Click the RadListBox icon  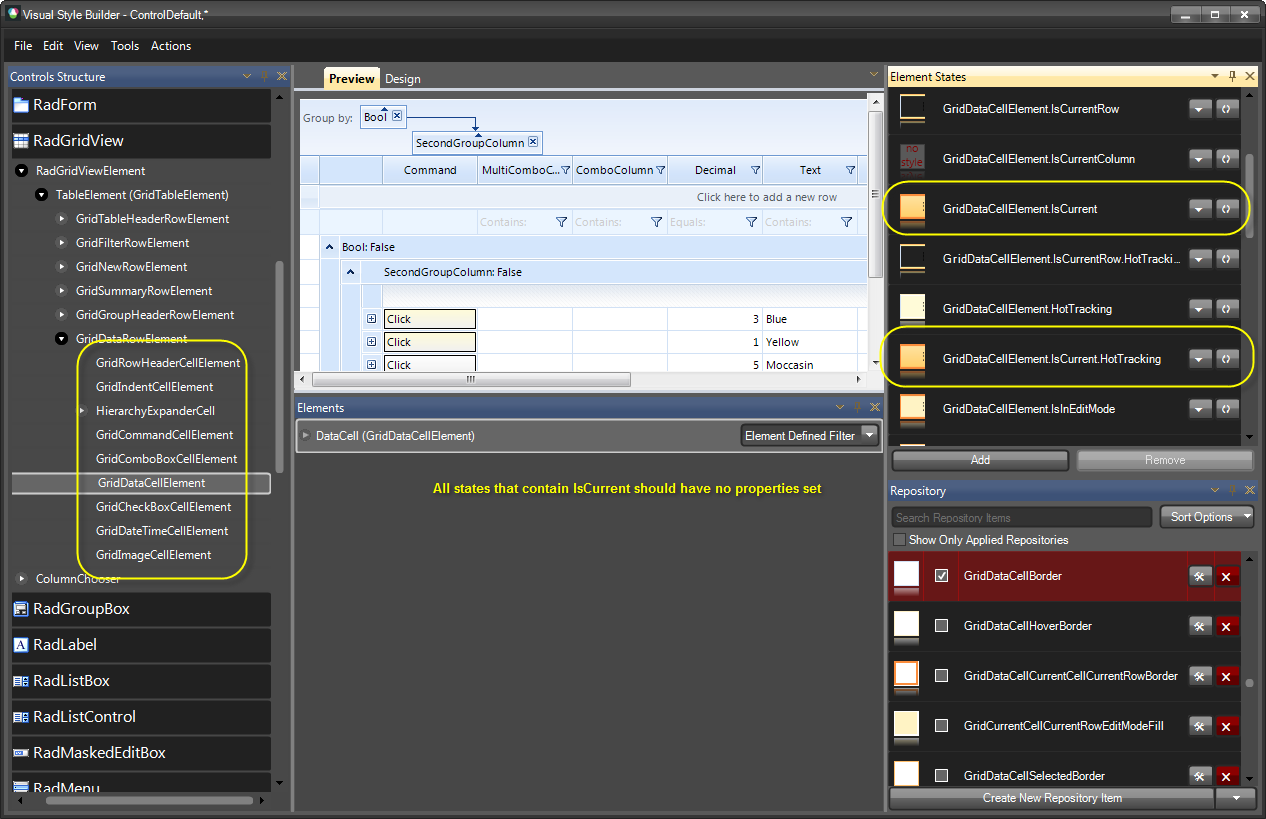21,681
